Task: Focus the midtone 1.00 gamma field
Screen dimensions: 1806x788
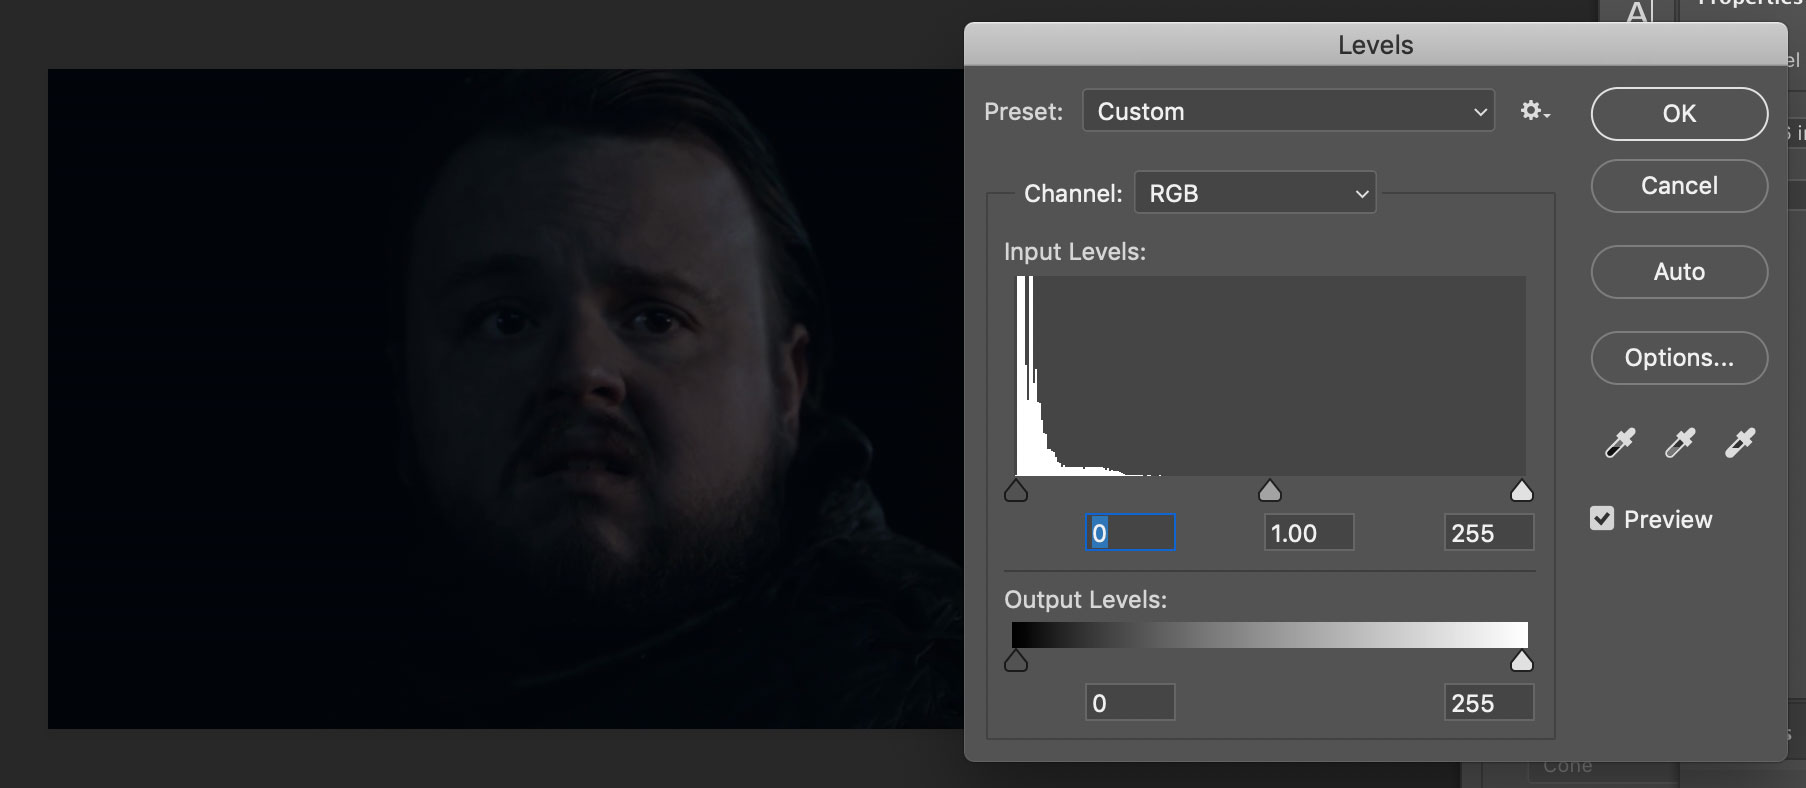Action: point(1309,532)
